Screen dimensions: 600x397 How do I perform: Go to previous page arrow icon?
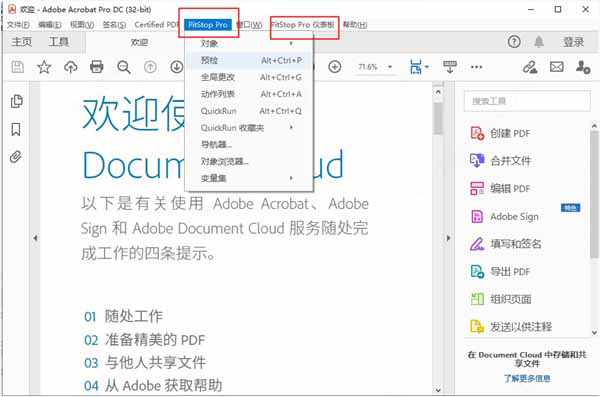click(x=150, y=67)
